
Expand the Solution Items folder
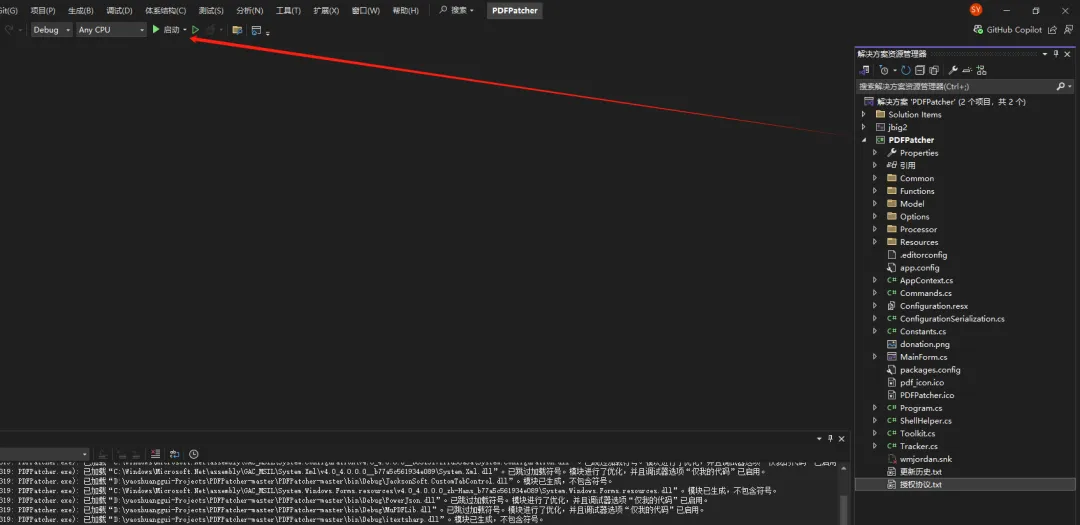864,114
